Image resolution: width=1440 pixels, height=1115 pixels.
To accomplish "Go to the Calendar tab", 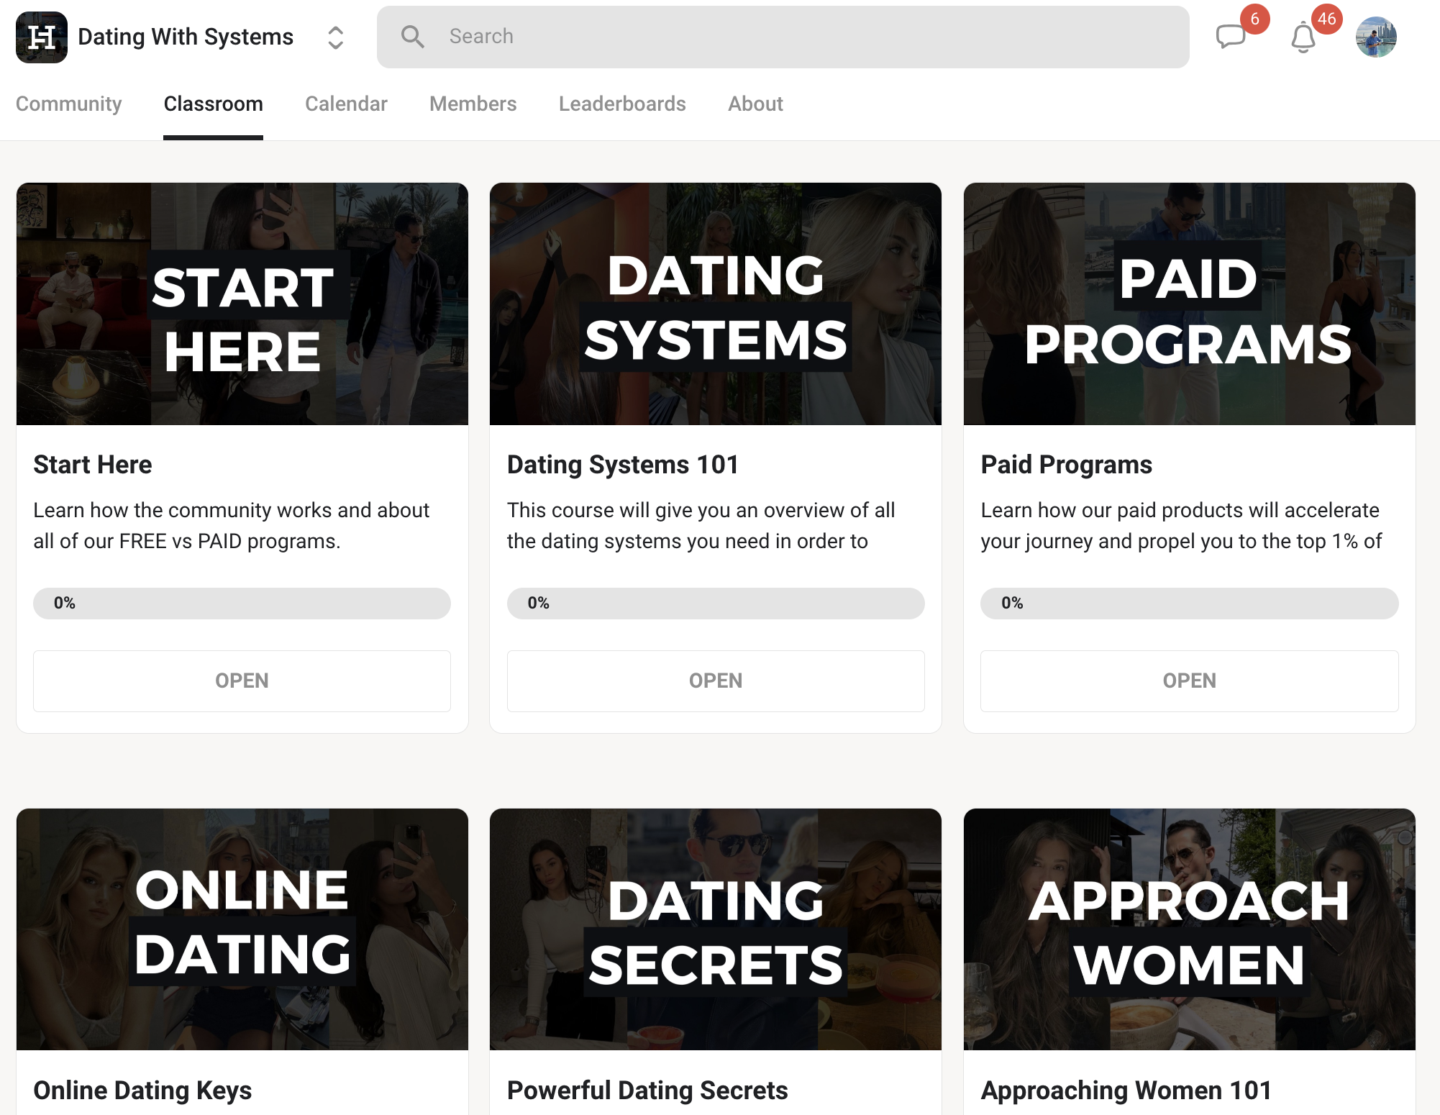I will pyautogui.click(x=346, y=104).
